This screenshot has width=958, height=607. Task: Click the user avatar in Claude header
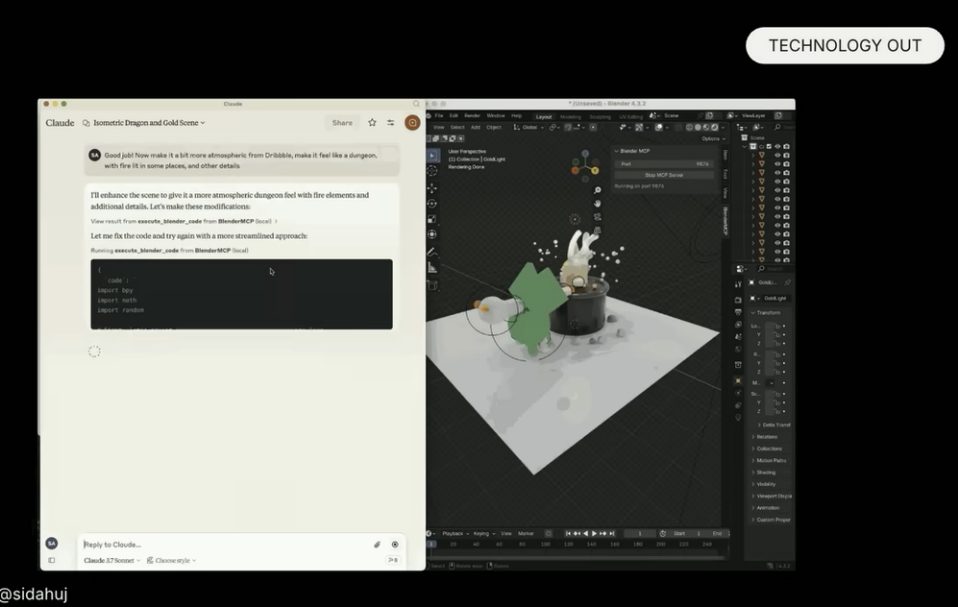coord(412,123)
